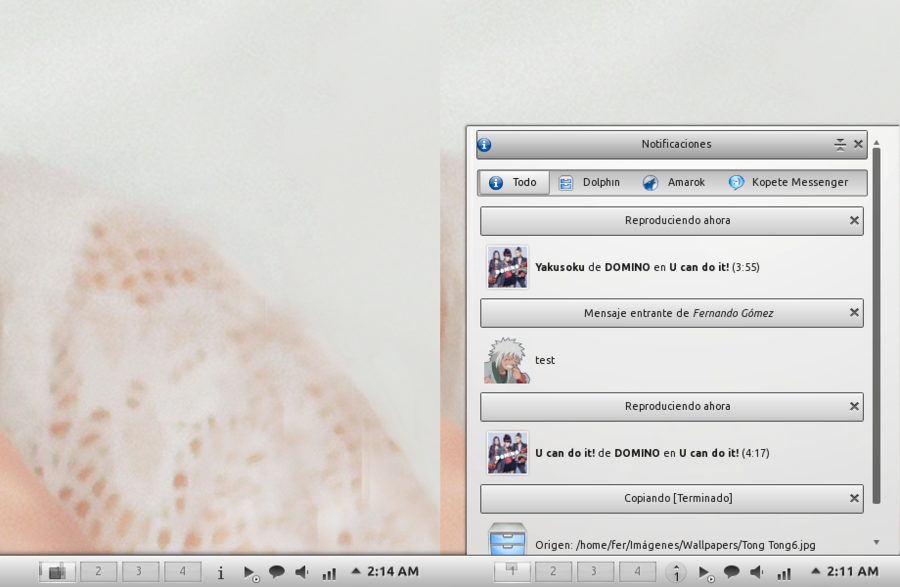The height and width of the screenshot is (587, 900).
Task: Switch to virtual desktop 2 in right pager
Action: (x=553, y=572)
